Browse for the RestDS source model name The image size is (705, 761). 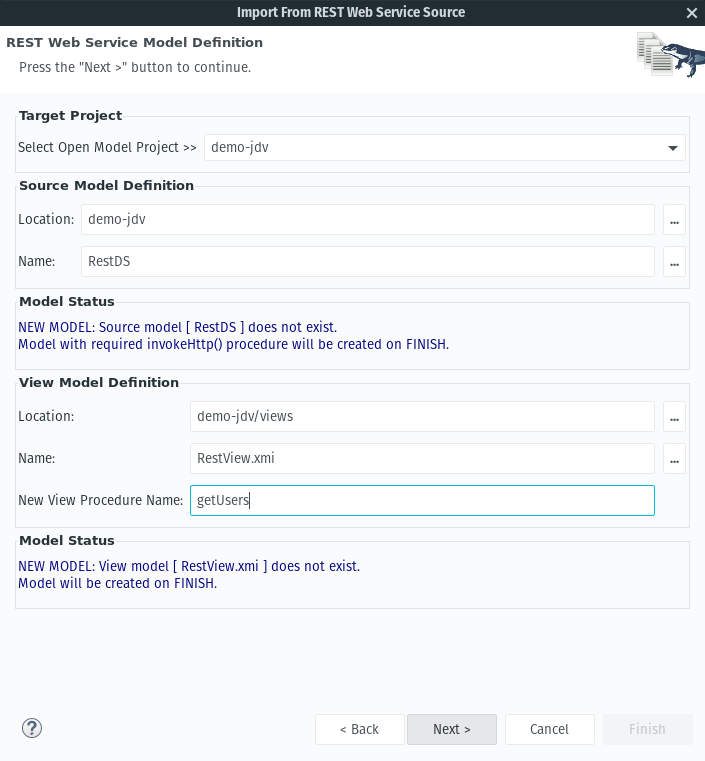pos(674,262)
